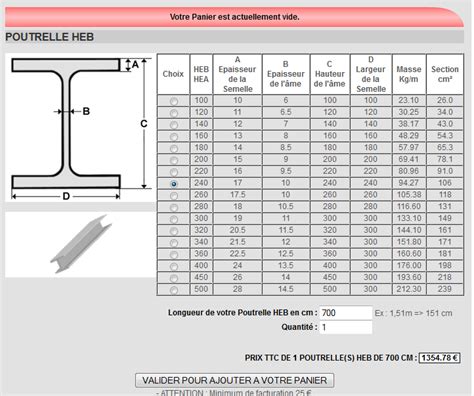Click the Epaisseur de la Semelle header

click(237, 74)
